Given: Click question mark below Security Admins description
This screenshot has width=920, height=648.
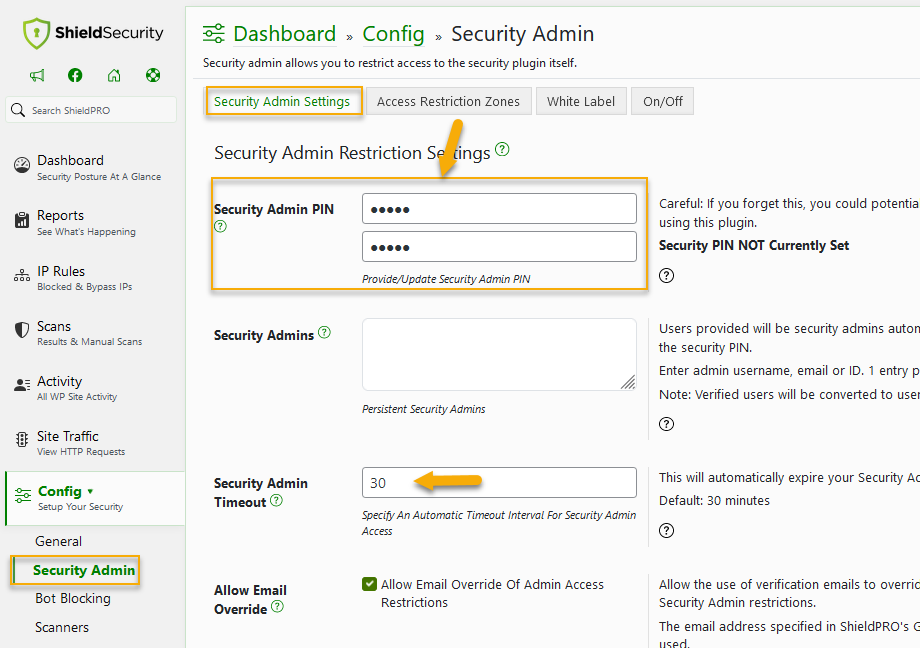Looking at the screenshot, I should 667,424.
